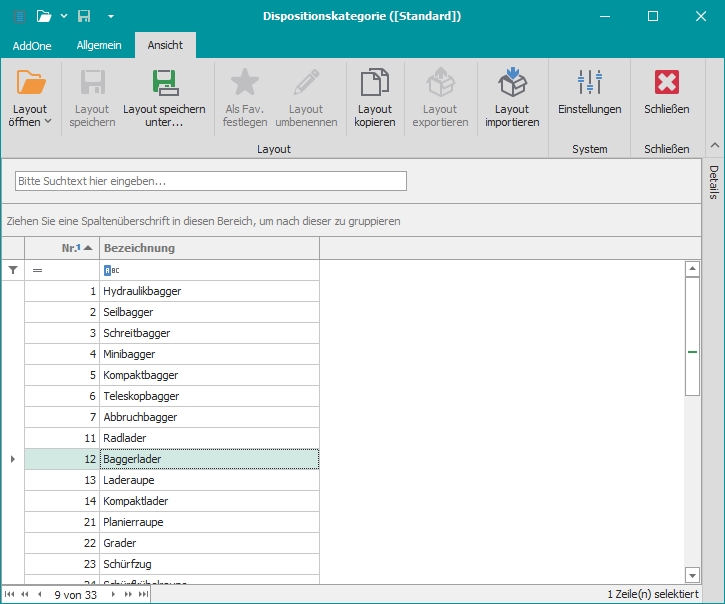Click the red Schließen icon
725x604 pixels.
(667, 83)
